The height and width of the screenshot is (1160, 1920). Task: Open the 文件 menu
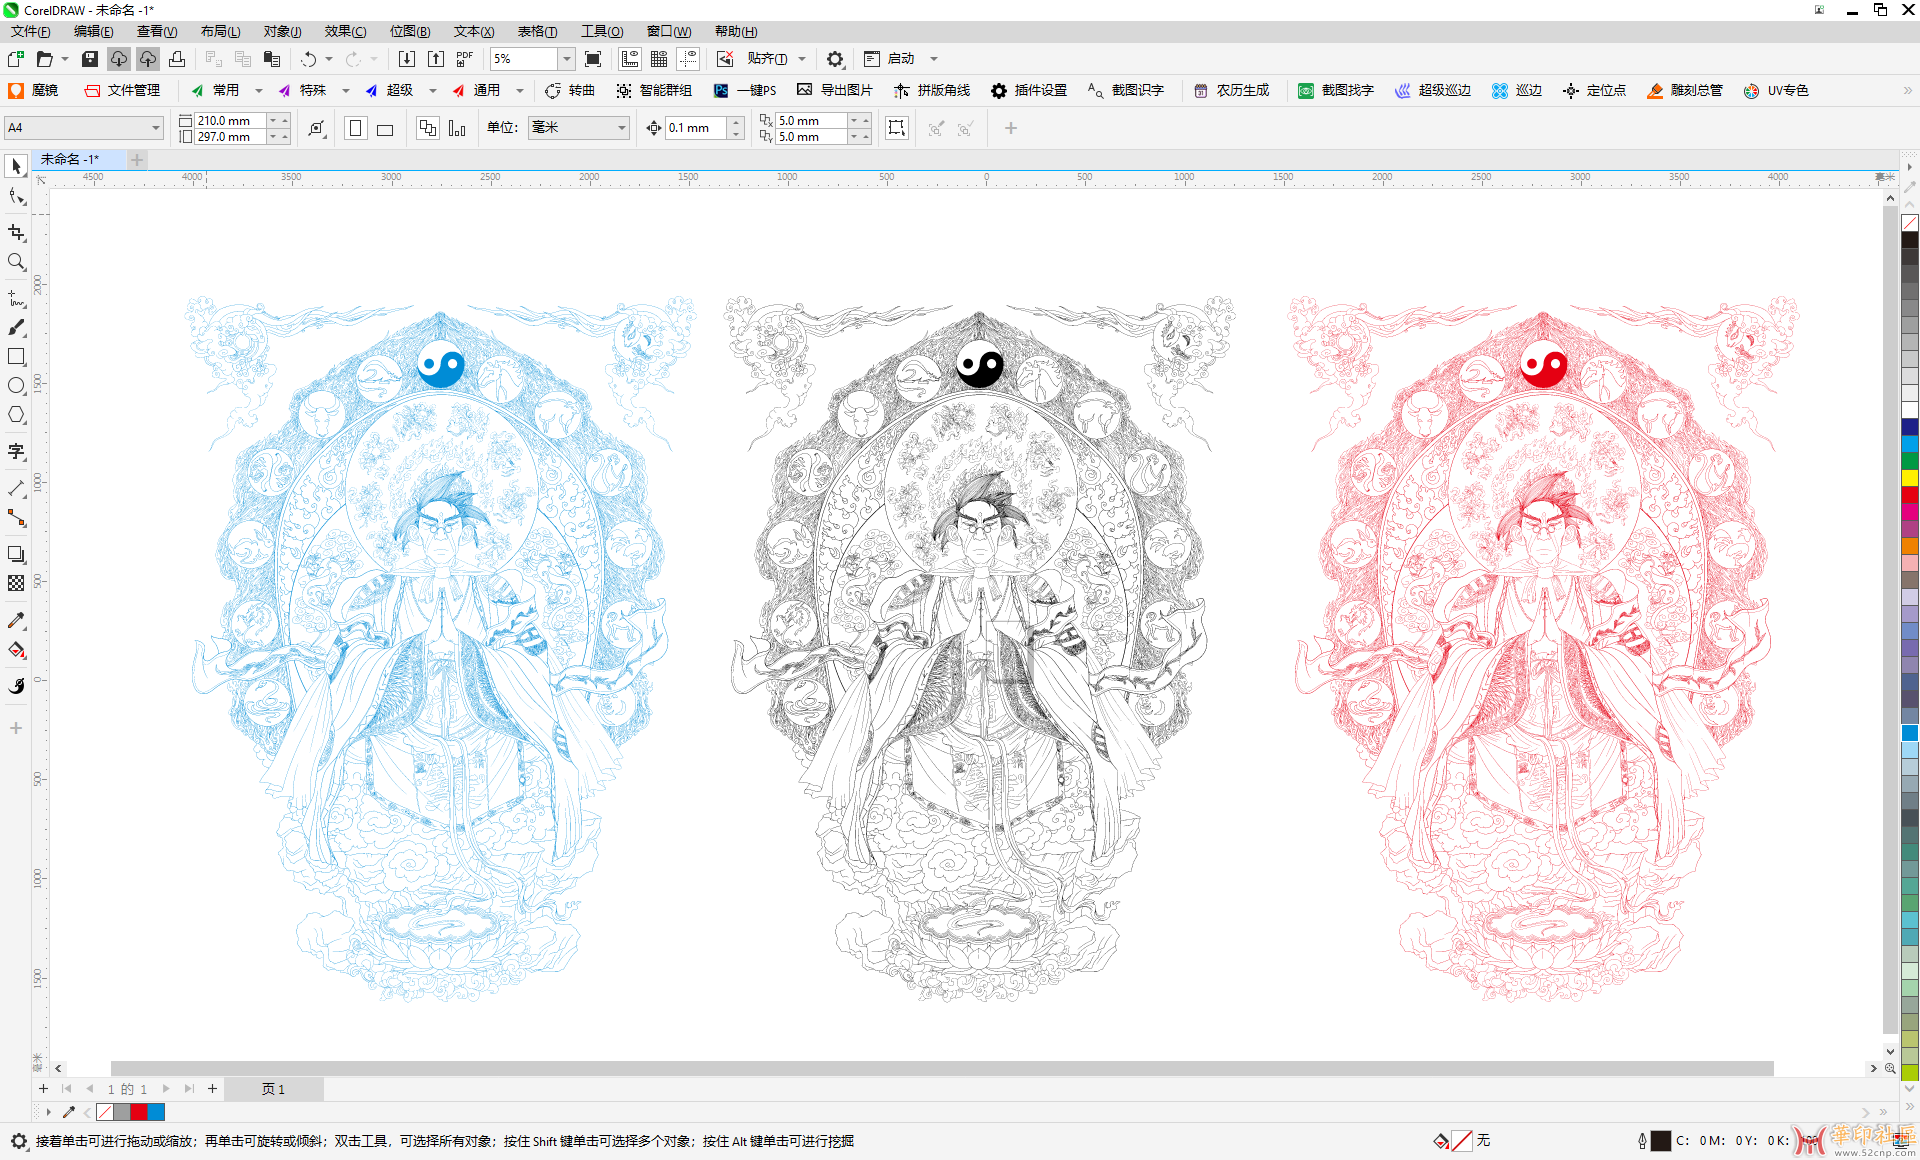pos(31,31)
